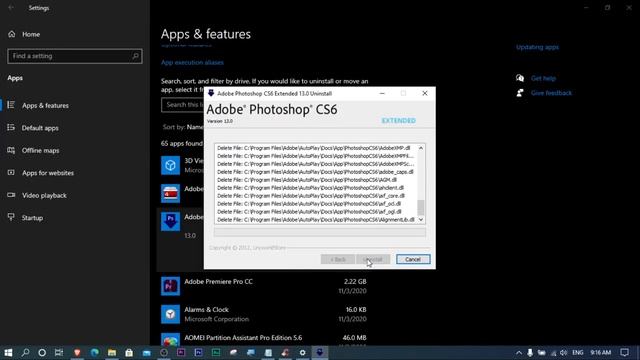640x360 pixels.
Task: Focus the 'Search this list' field
Action: 182,105
